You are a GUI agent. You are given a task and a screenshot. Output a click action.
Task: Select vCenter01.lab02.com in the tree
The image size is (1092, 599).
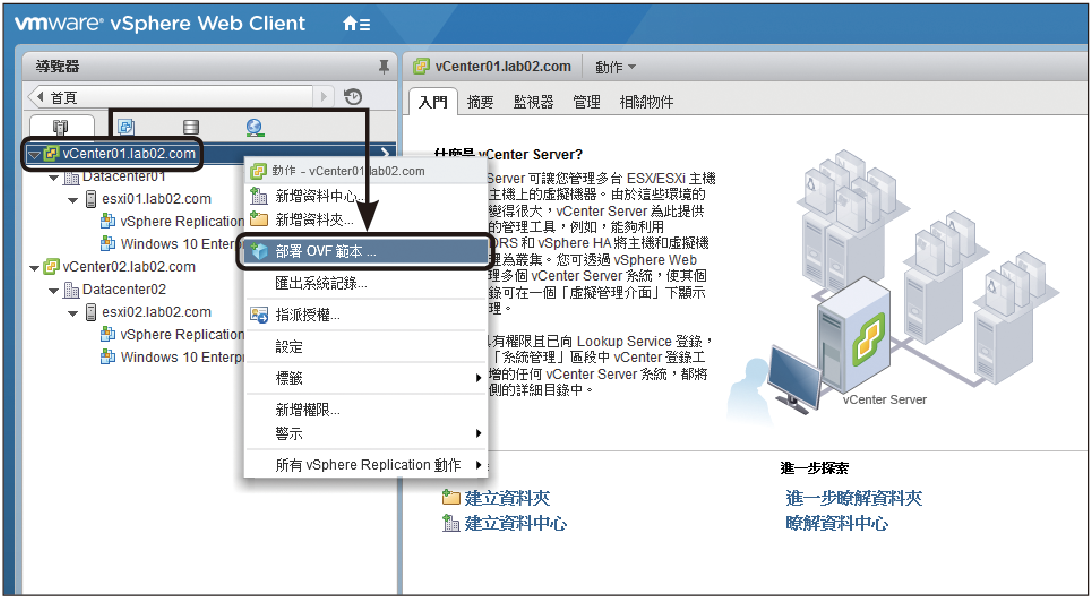pos(130,154)
